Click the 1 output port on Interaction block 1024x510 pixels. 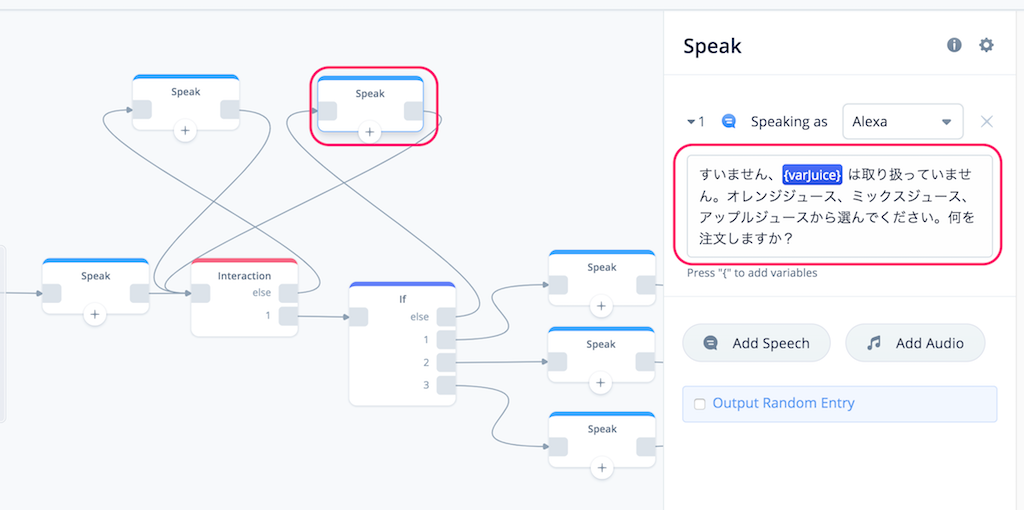(289, 316)
